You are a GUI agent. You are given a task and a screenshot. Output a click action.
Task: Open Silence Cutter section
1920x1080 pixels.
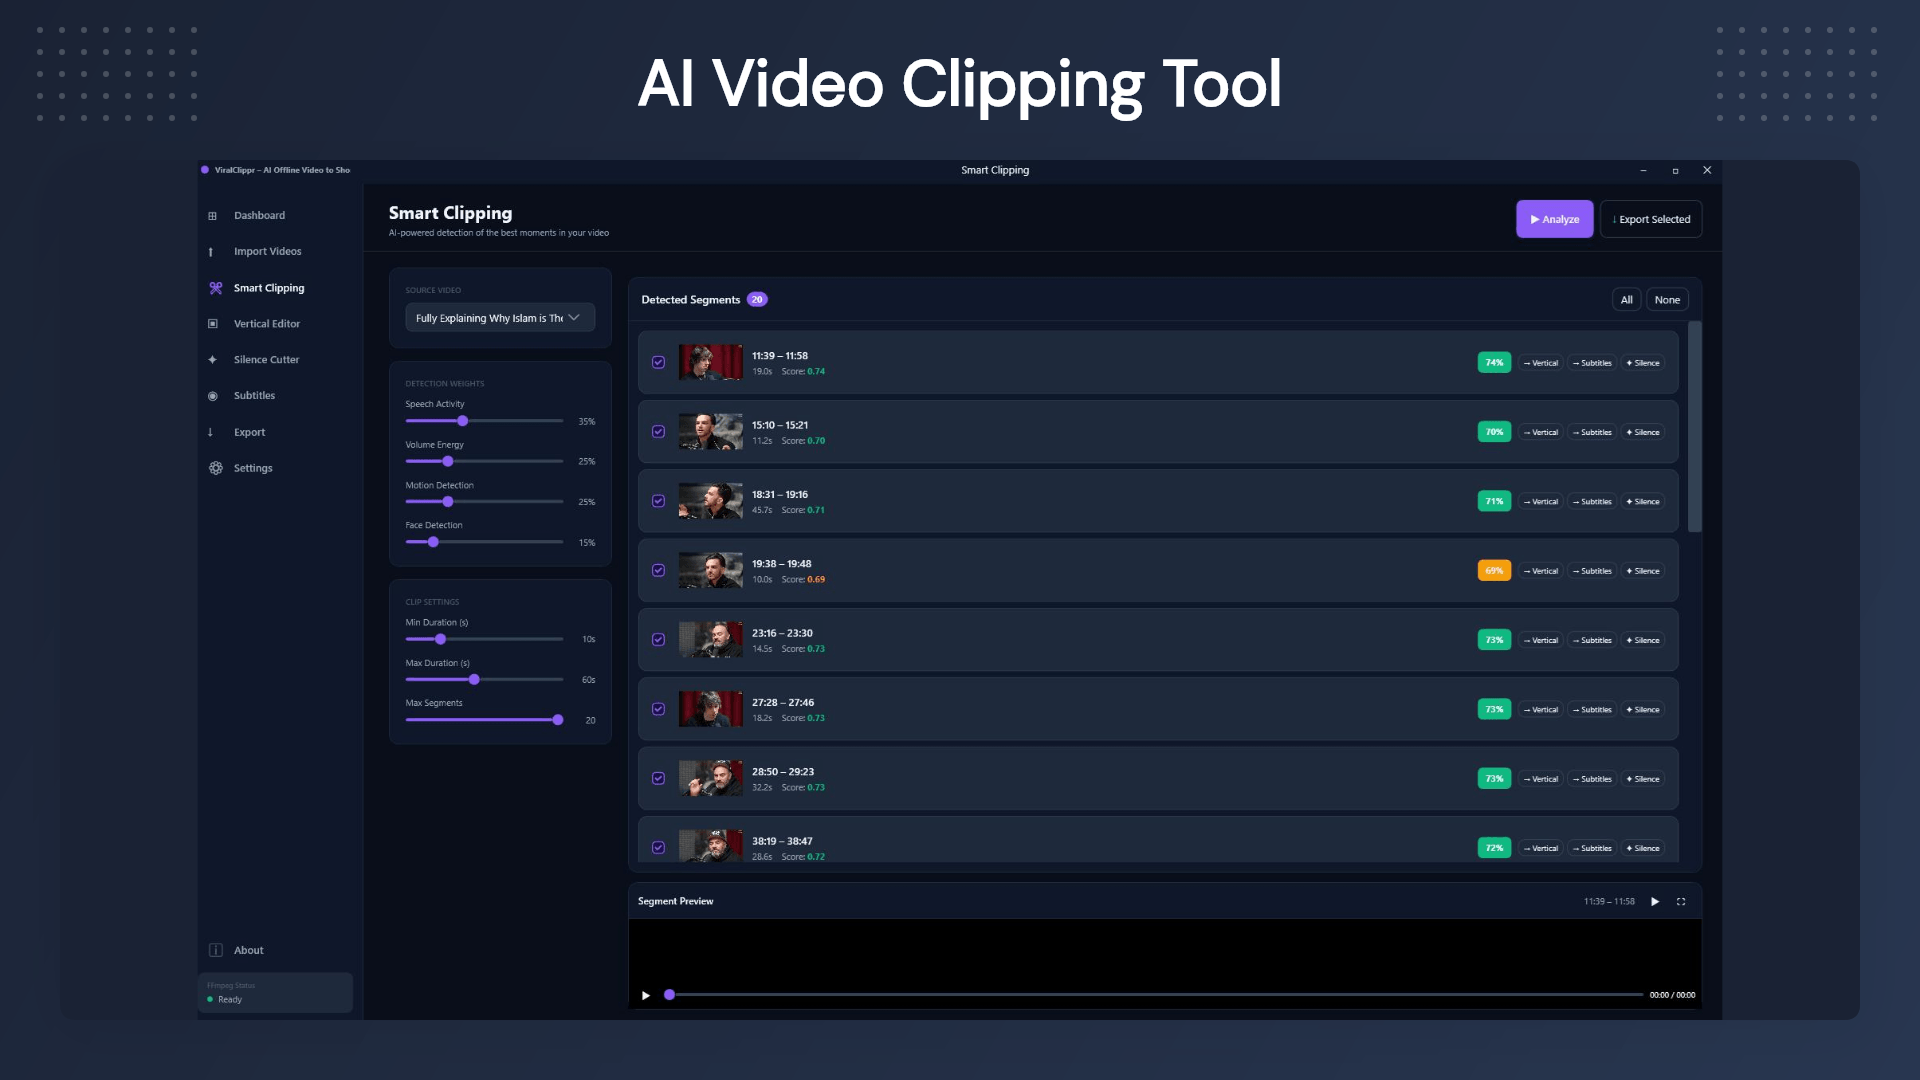[266, 360]
